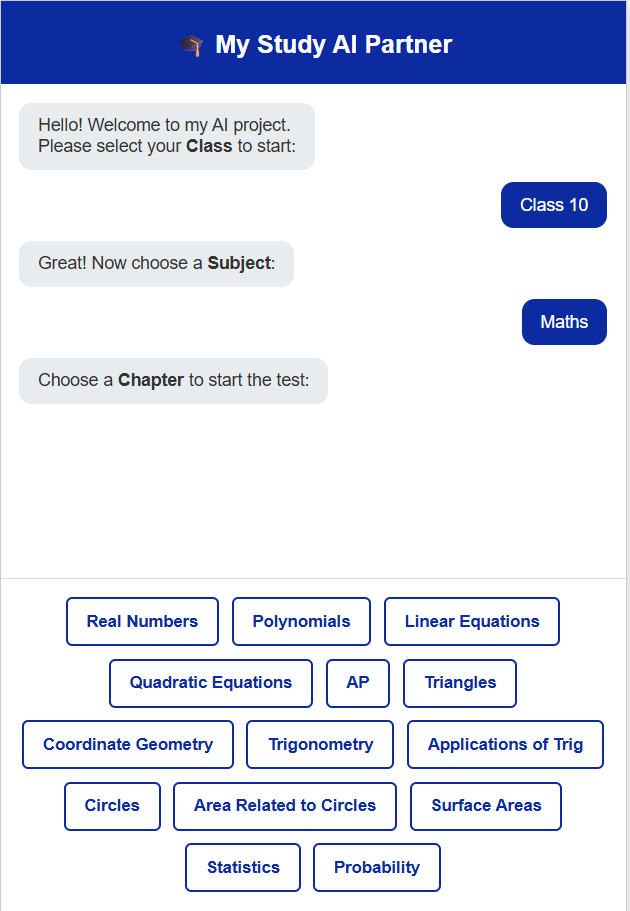Start the Statistics chapter test

click(243, 868)
